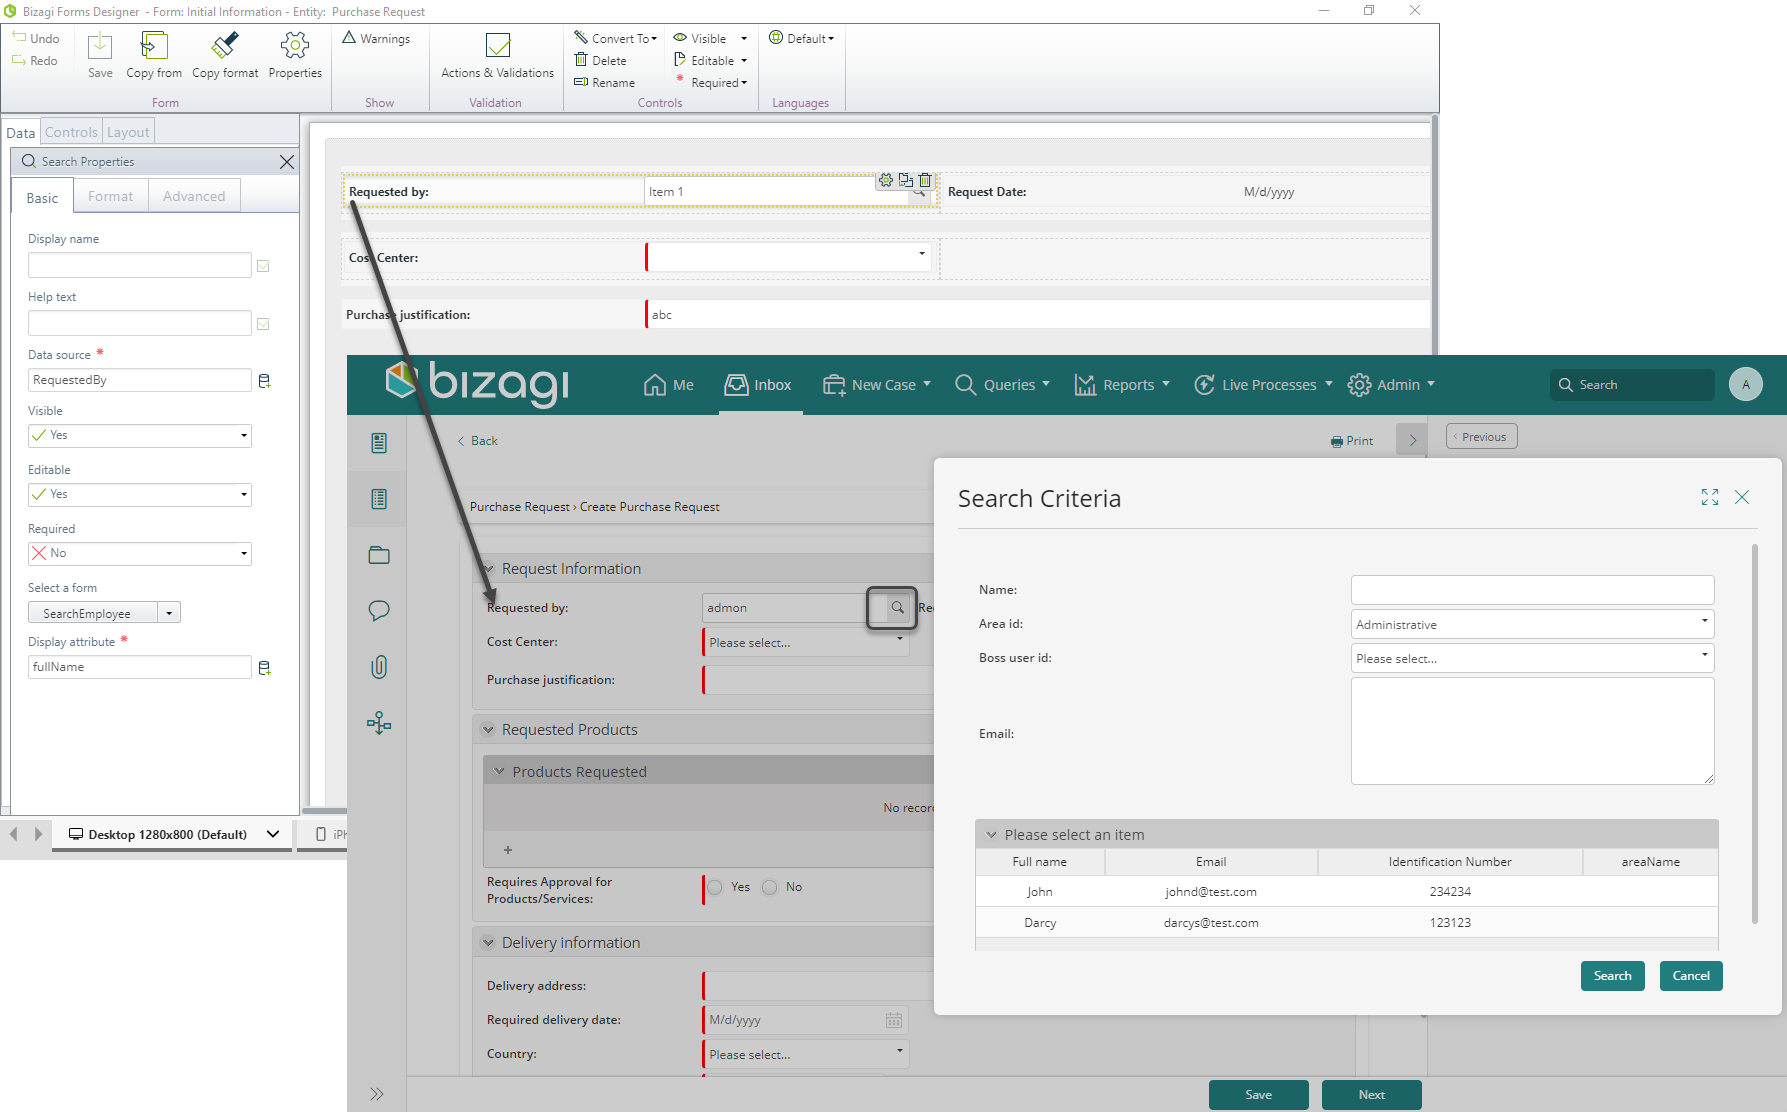
Task: Click the trash icon on Requested by control
Action: [x=925, y=181]
